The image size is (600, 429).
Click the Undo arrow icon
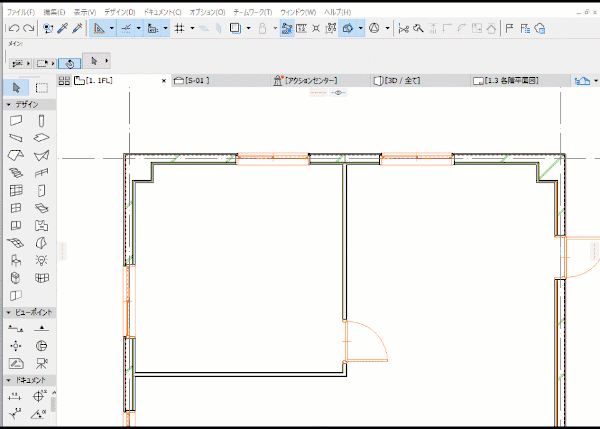pos(12,29)
